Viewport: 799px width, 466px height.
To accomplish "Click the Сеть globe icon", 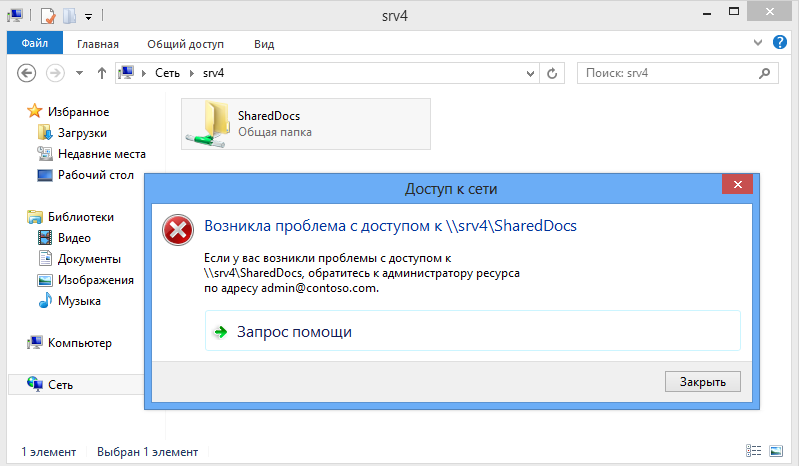I will click(35, 384).
